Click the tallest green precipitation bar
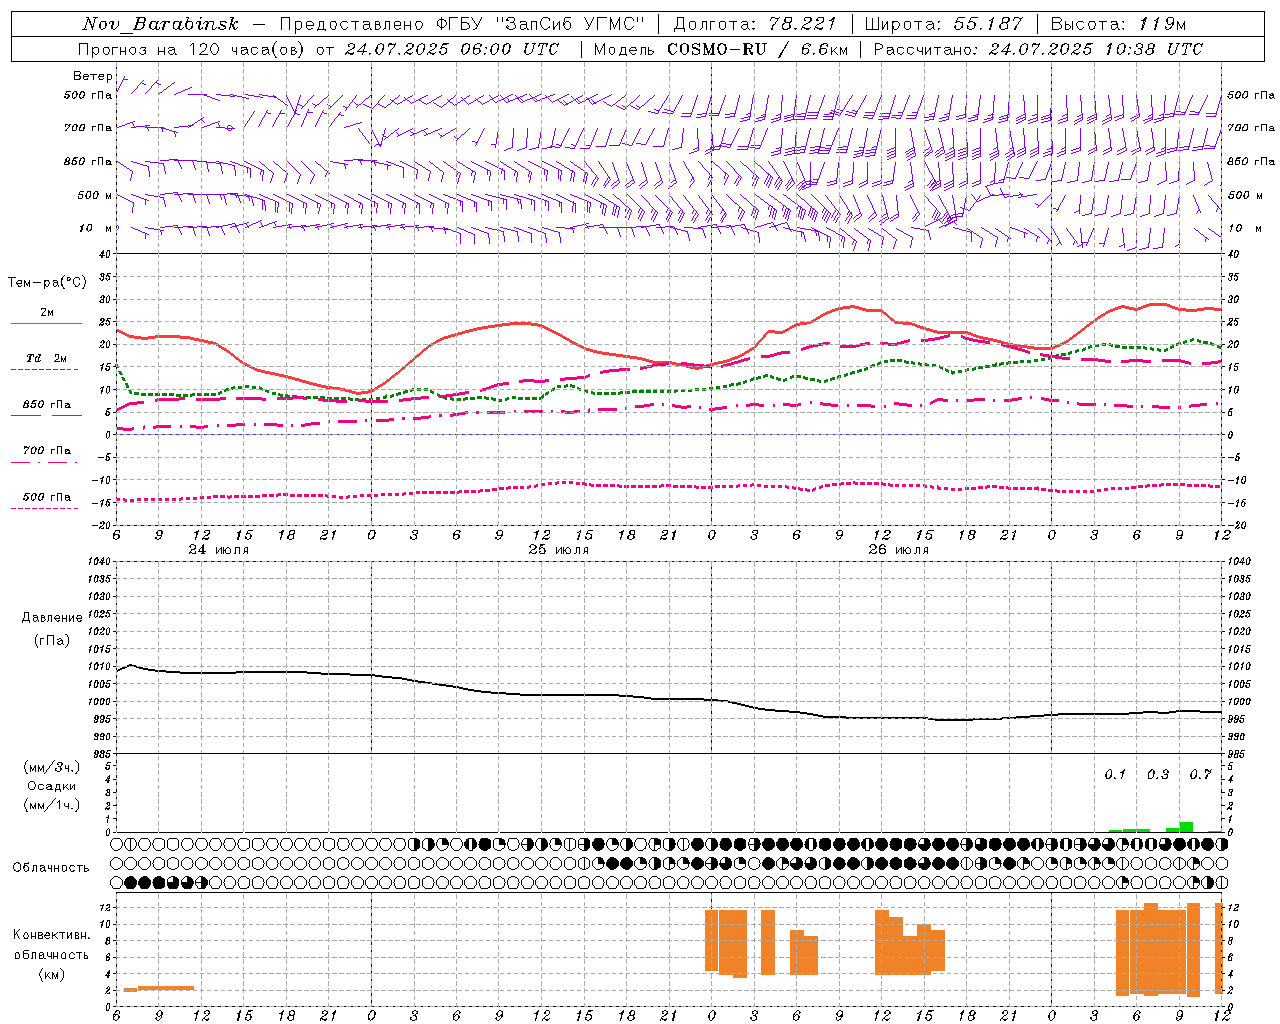 (x=1187, y=827)
